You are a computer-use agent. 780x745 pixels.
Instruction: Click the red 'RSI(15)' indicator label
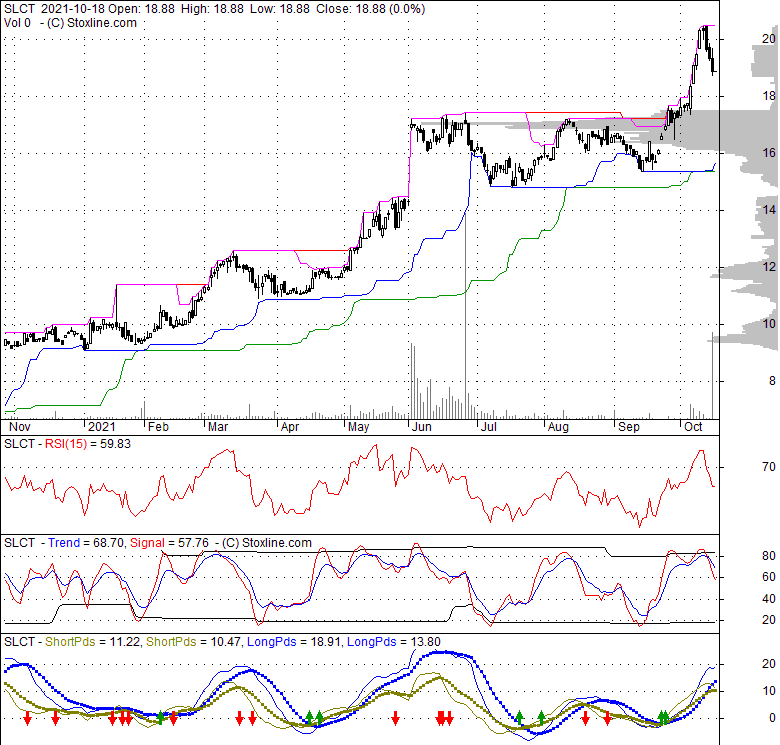[66, 444]
